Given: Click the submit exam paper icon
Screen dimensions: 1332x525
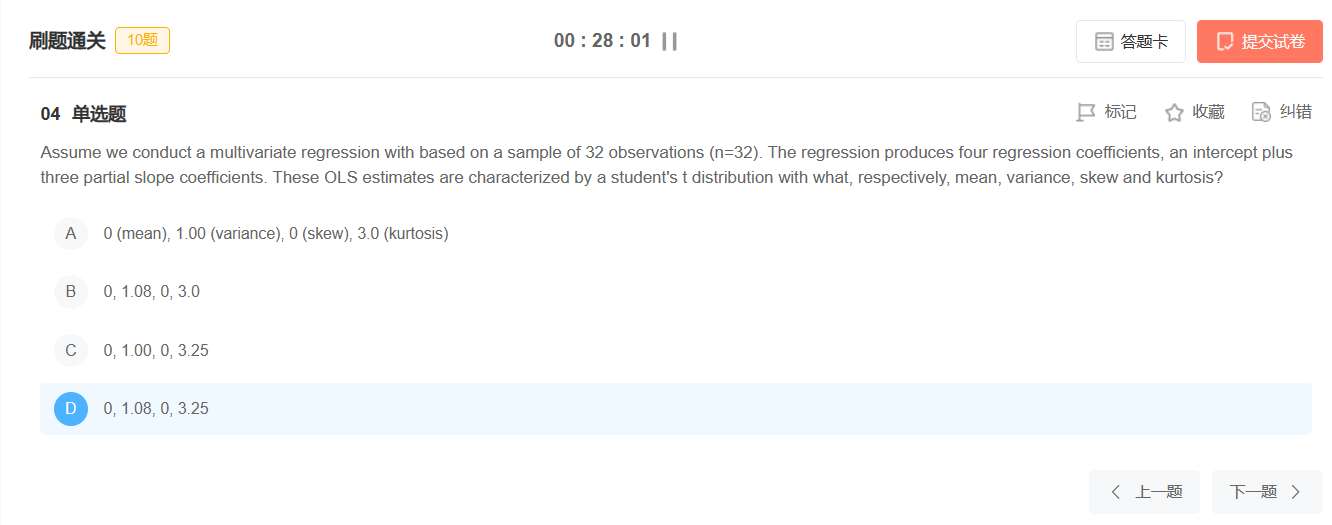Looking at the screenshot, I should (1225, 42).
